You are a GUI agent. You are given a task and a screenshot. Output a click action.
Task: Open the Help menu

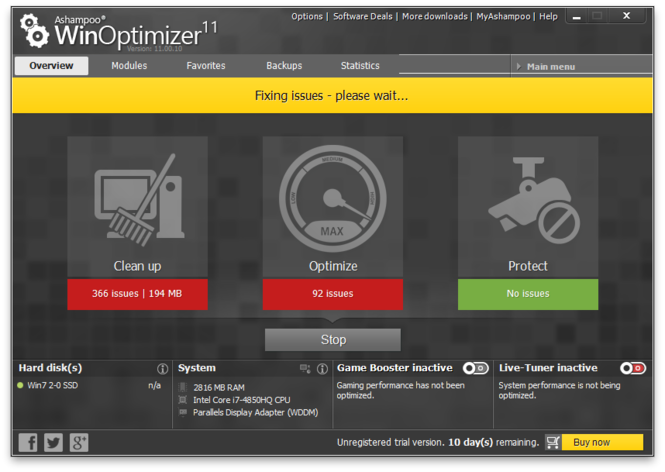tap(548, 17)
